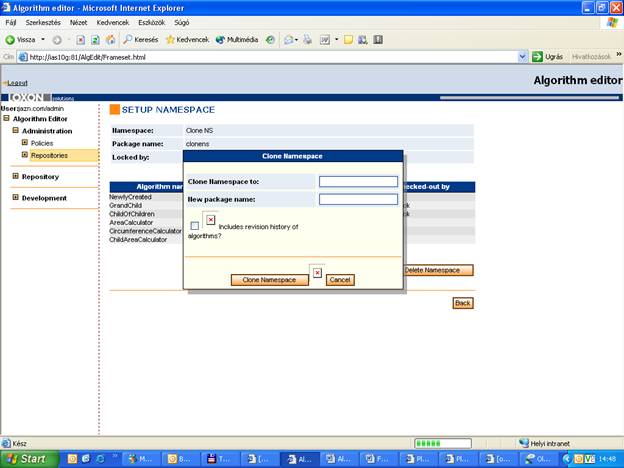Open the Fájl menu
Viewport: 624px width, 468px height.
coord(11,23)
